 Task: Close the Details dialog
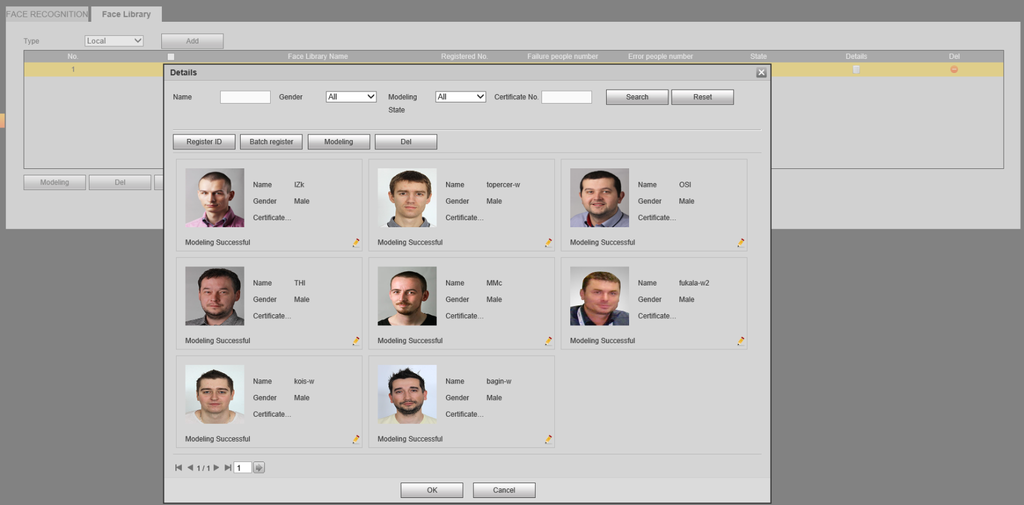[x=761, y=73]
